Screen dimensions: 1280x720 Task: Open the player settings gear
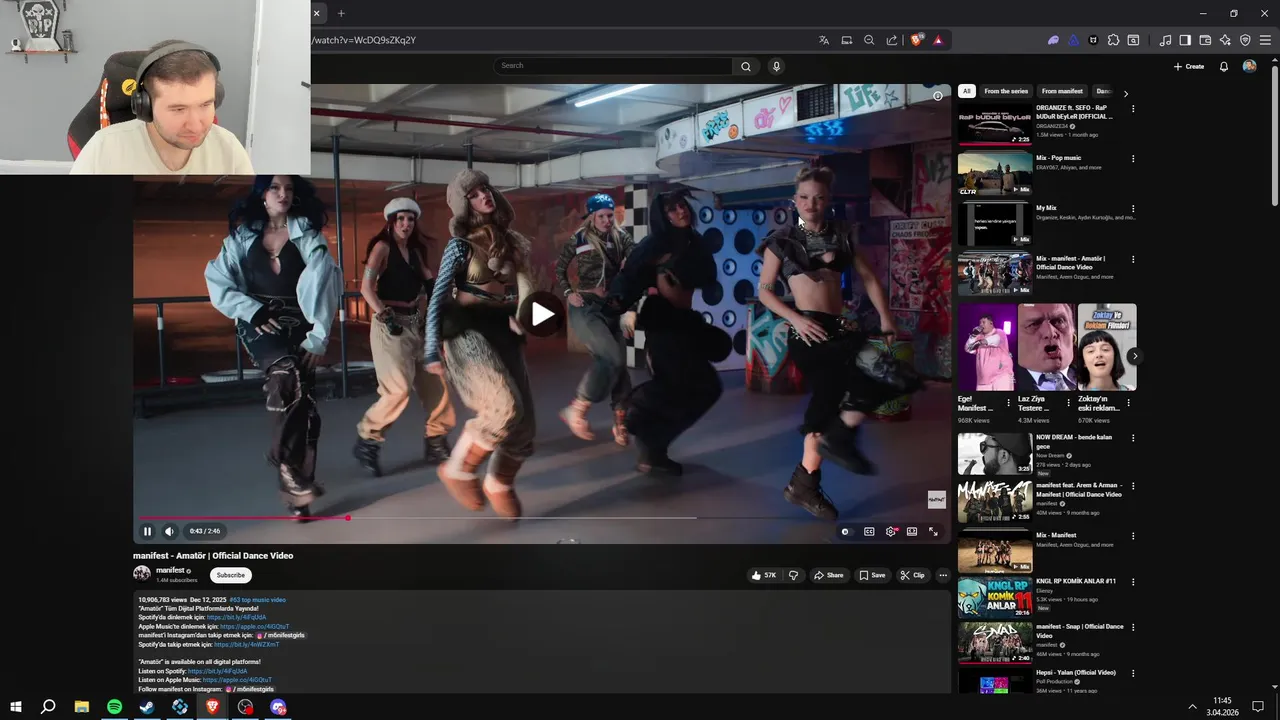890,532
